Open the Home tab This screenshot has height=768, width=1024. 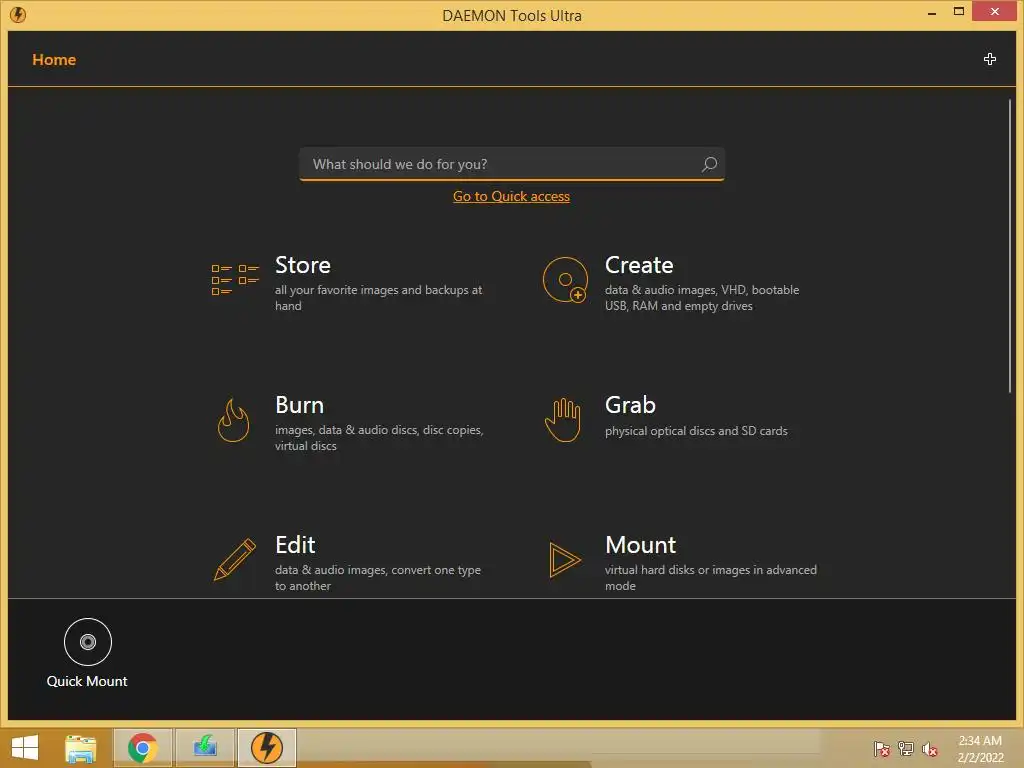pyautogui.click(x=54, y=59)
